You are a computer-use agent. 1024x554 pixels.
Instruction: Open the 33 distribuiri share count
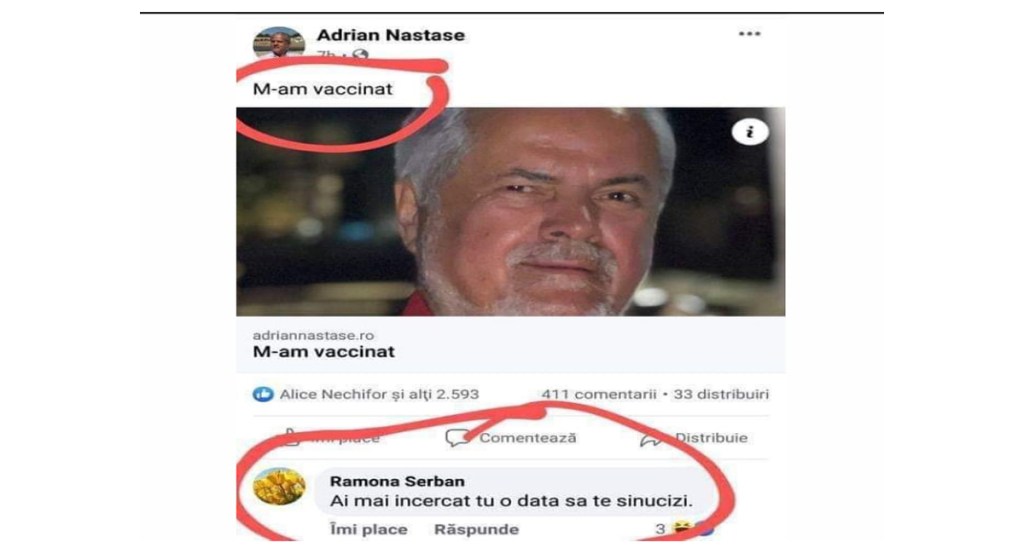pyautogui.click(x=721, y=395)
